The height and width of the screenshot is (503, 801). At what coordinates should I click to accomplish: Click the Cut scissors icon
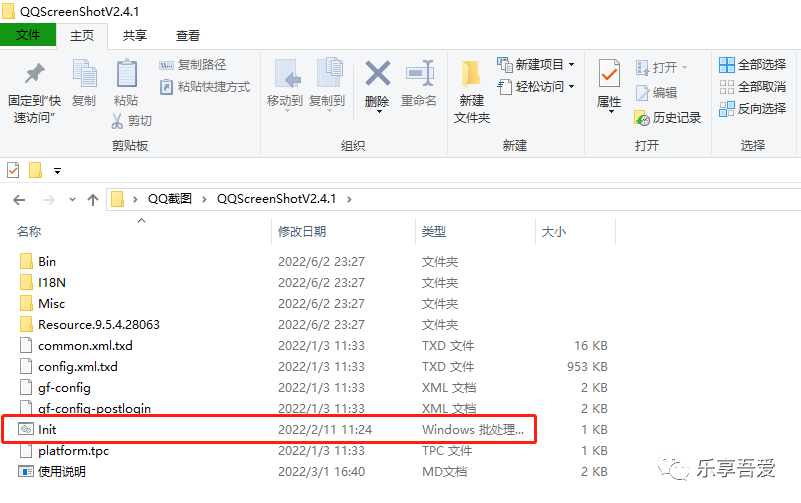(117, 121)
